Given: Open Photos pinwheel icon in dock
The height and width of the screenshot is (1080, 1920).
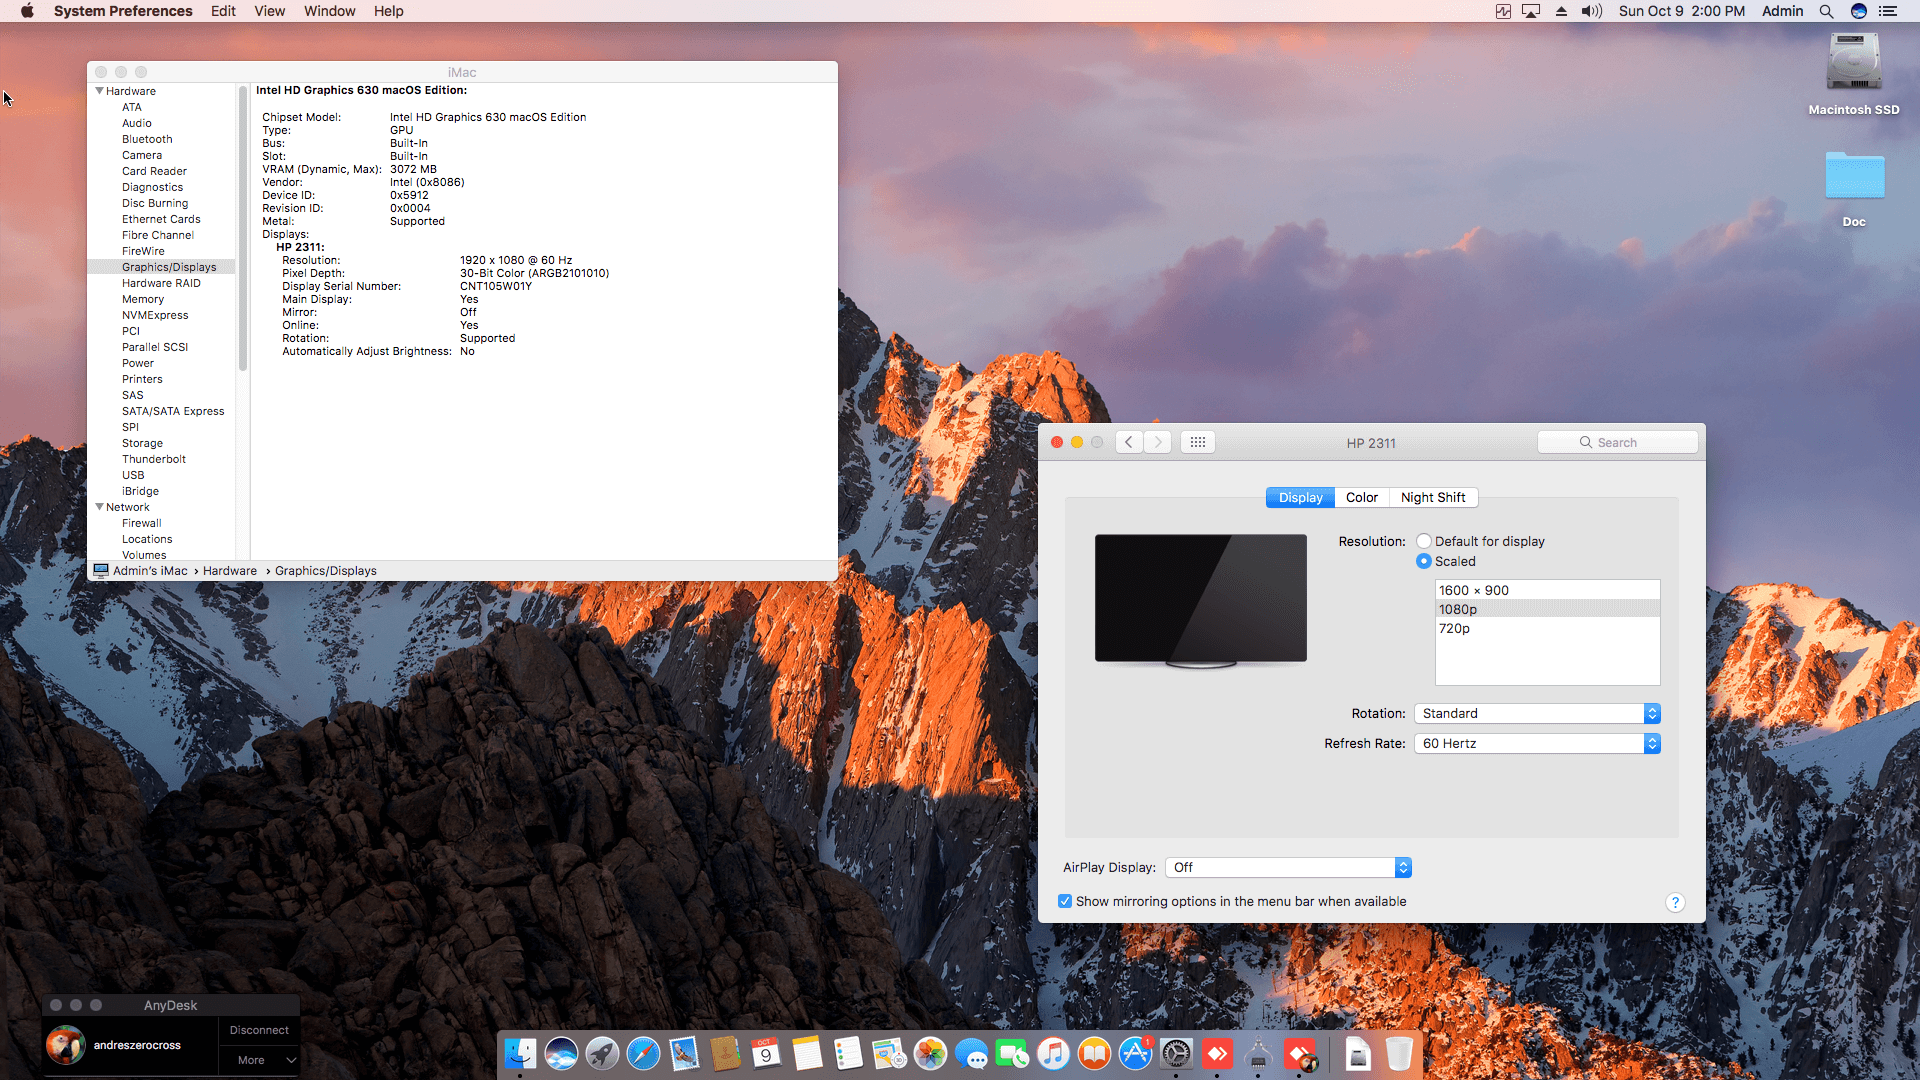Looking at the screenshot, I should point(930,1053).
